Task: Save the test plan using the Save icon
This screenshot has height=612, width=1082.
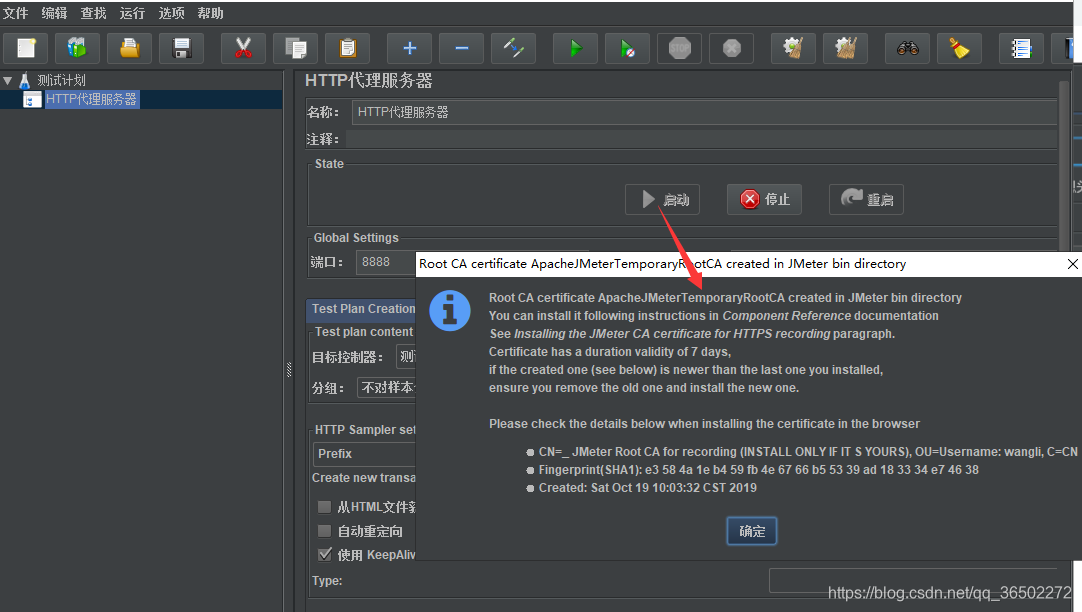Action: tap(181, 47)
